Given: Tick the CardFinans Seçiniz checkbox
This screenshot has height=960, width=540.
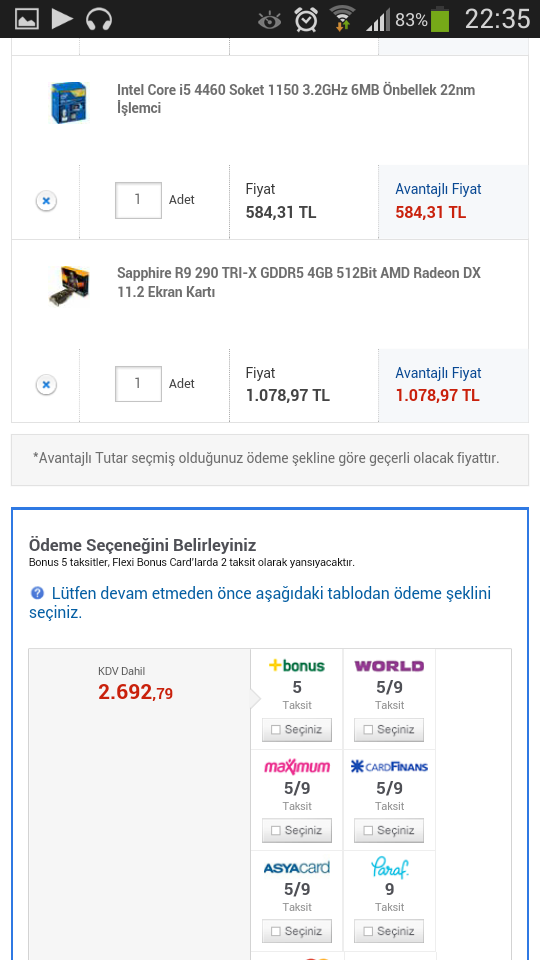Looking at the screenshot, I should (x=389, y=831).
